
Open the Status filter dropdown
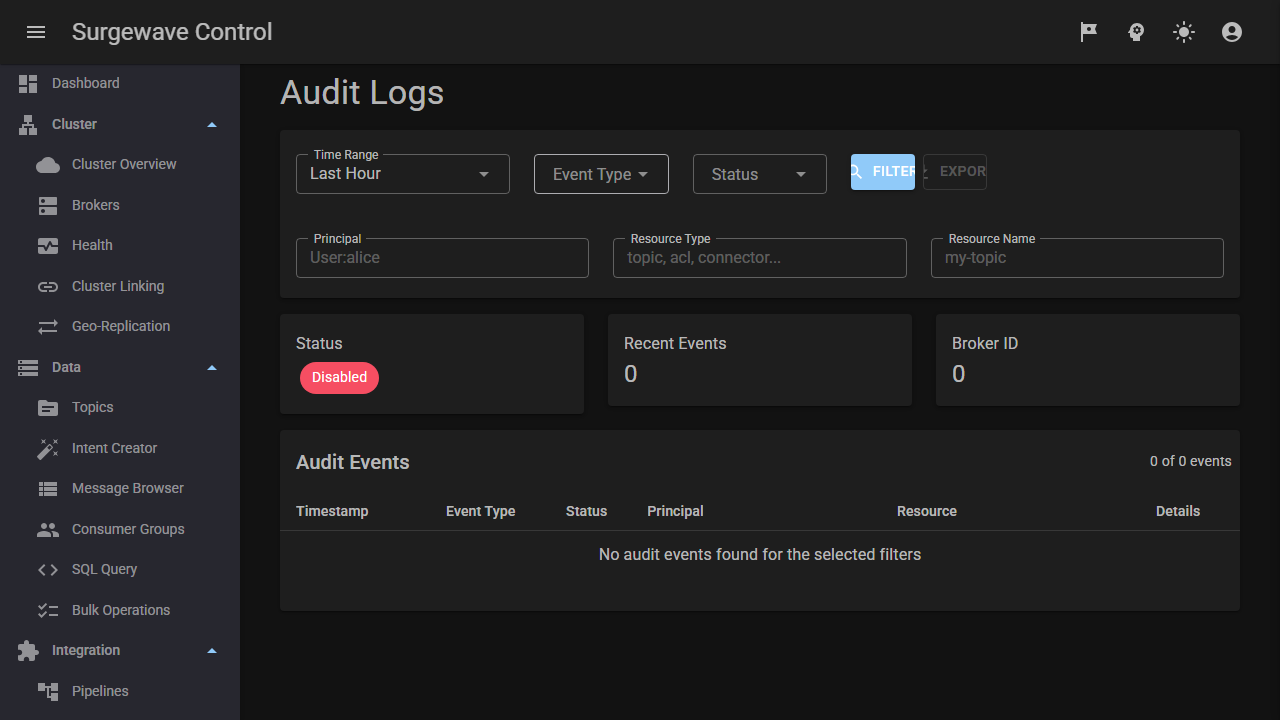760,174
